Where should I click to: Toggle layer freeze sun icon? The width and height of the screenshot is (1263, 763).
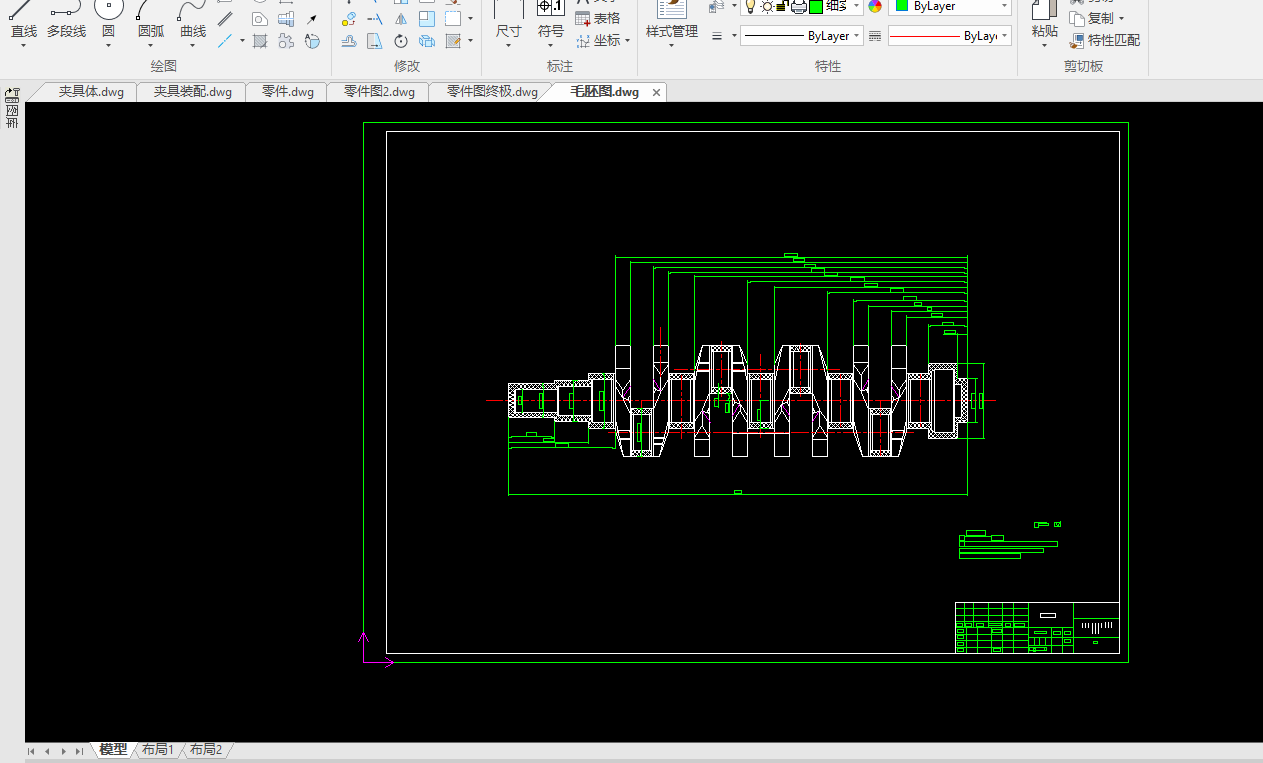(766, 7)
